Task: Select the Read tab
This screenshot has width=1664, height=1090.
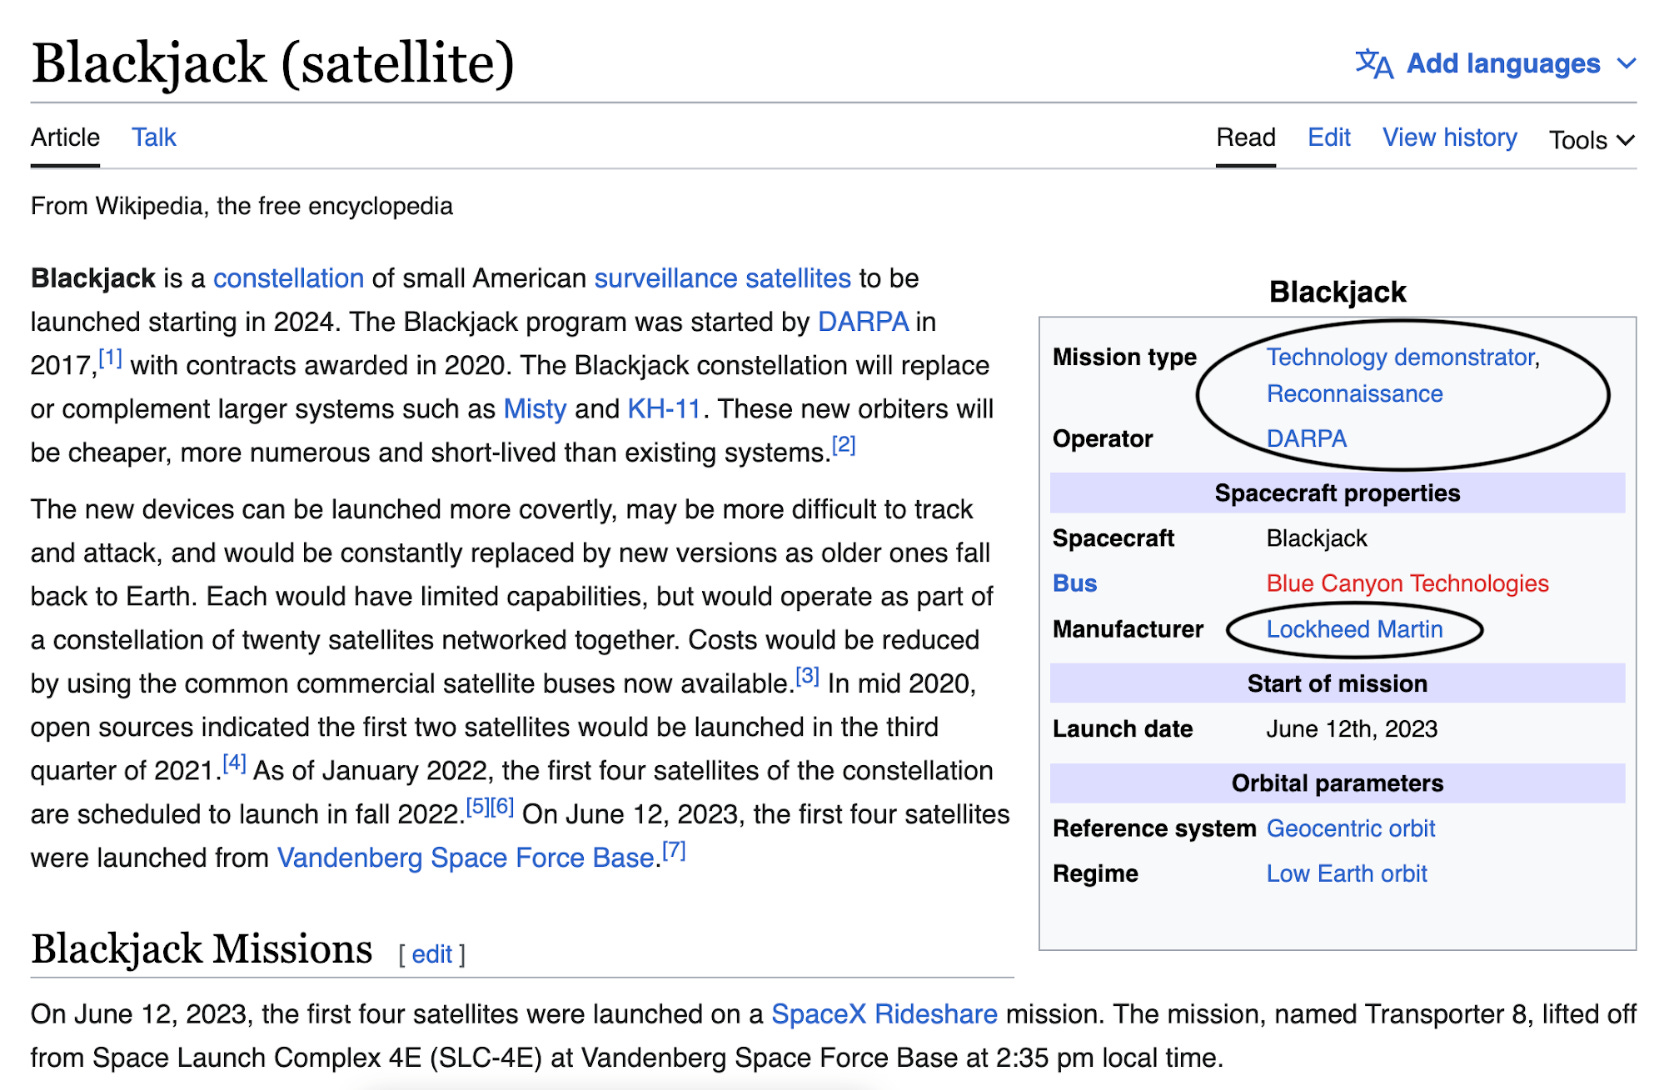Action: pos(1246,137)
